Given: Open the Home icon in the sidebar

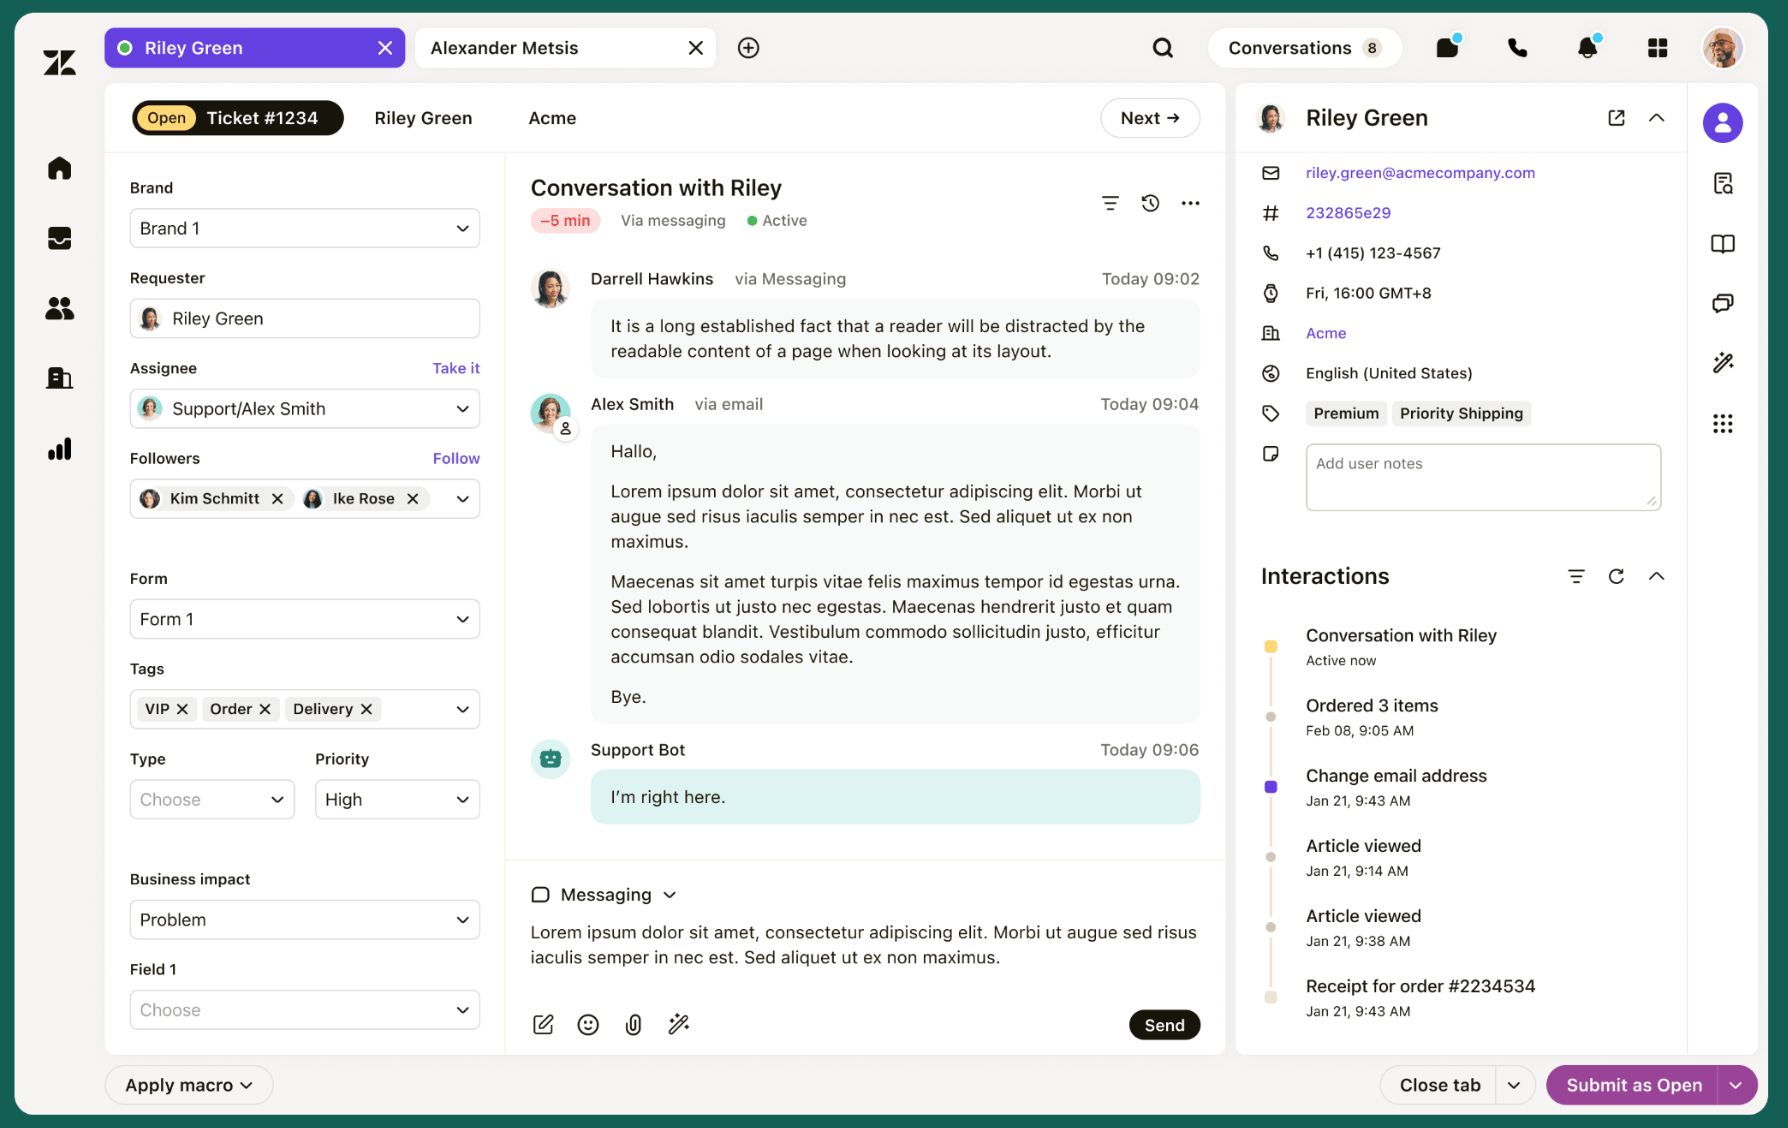Looking at the screenshot, I should click(x=59, y=168).
